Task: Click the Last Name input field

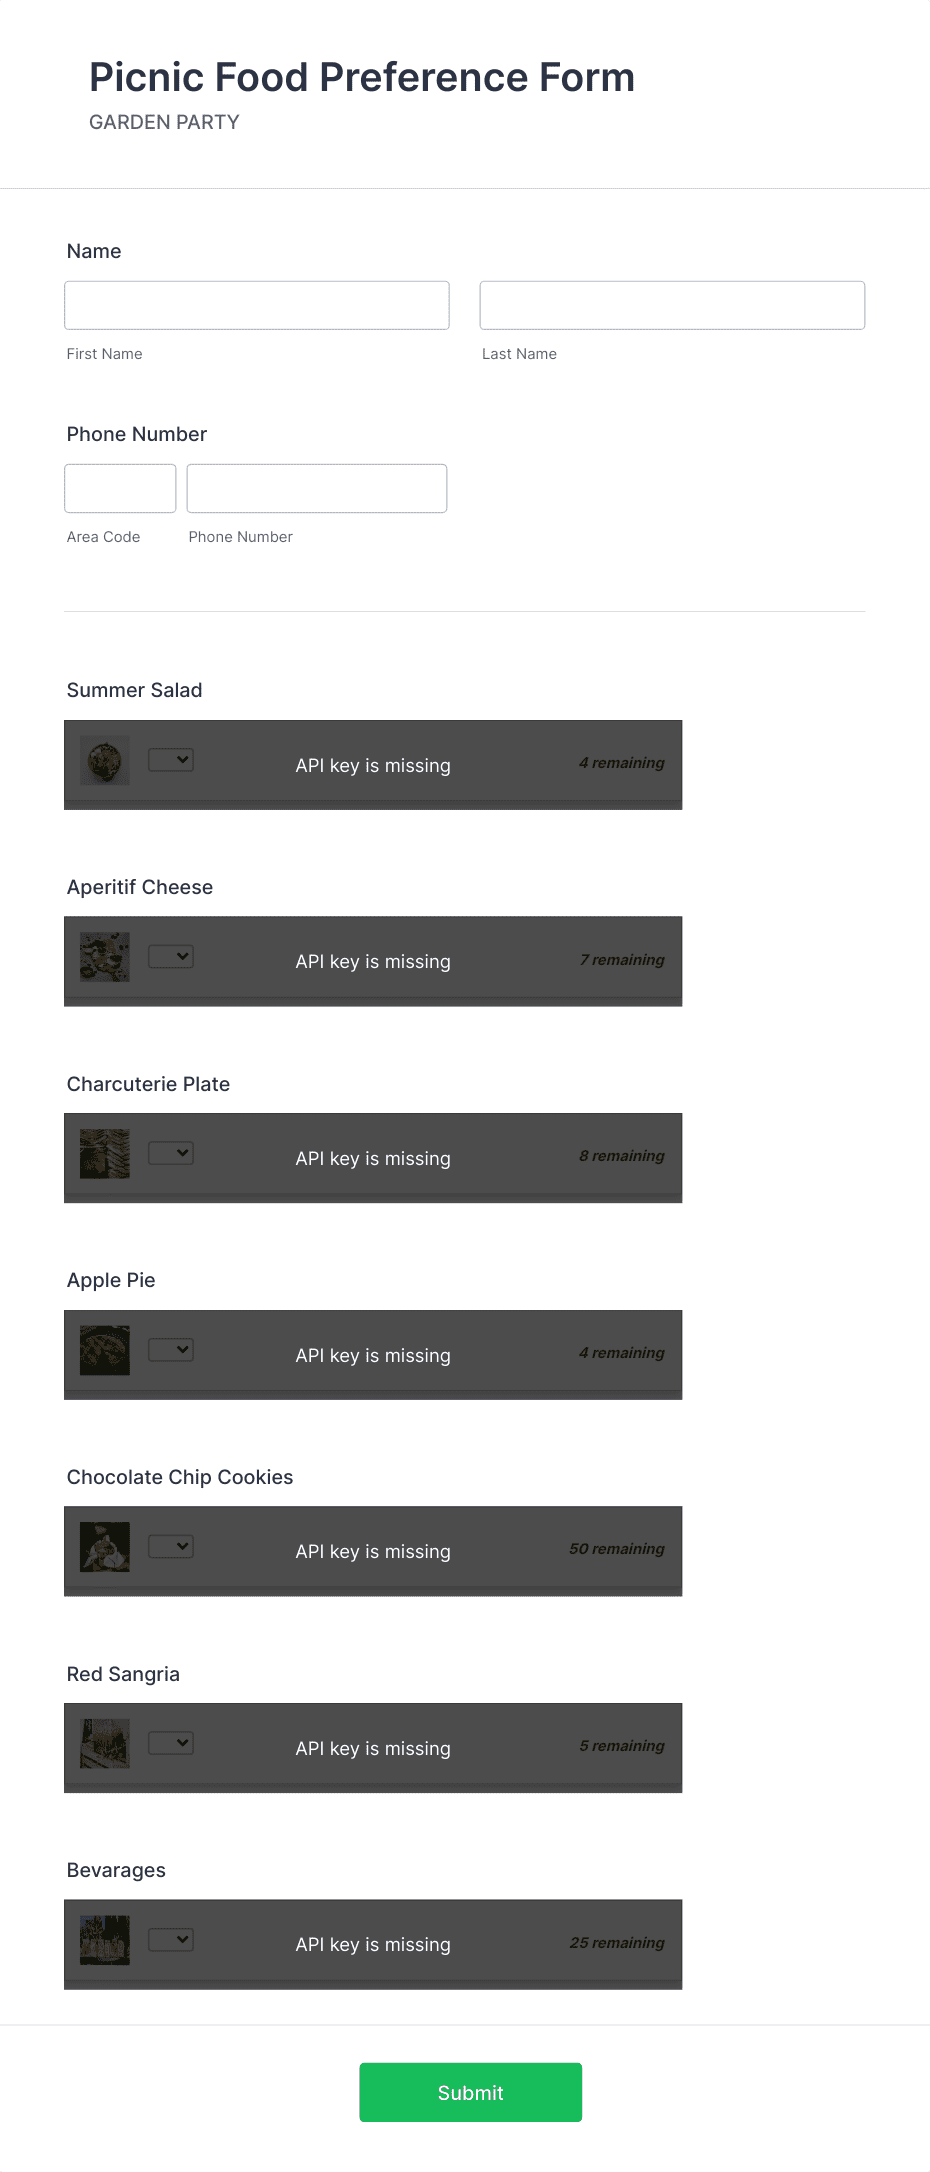Action: [671, 305]
